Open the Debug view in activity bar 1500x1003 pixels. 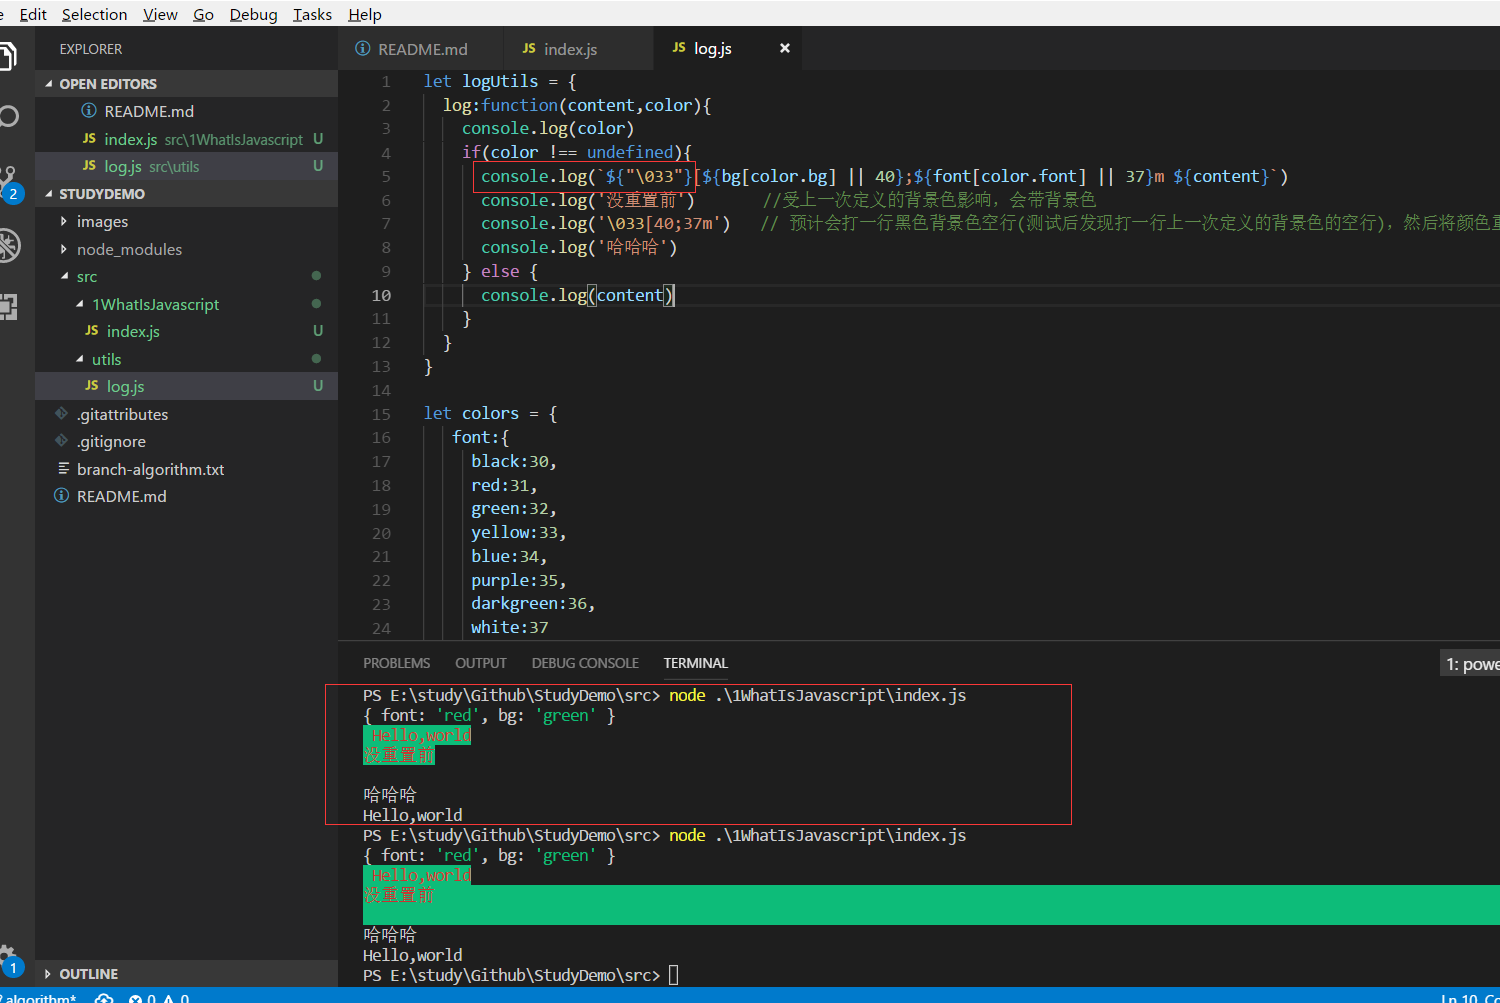point(8,245)
